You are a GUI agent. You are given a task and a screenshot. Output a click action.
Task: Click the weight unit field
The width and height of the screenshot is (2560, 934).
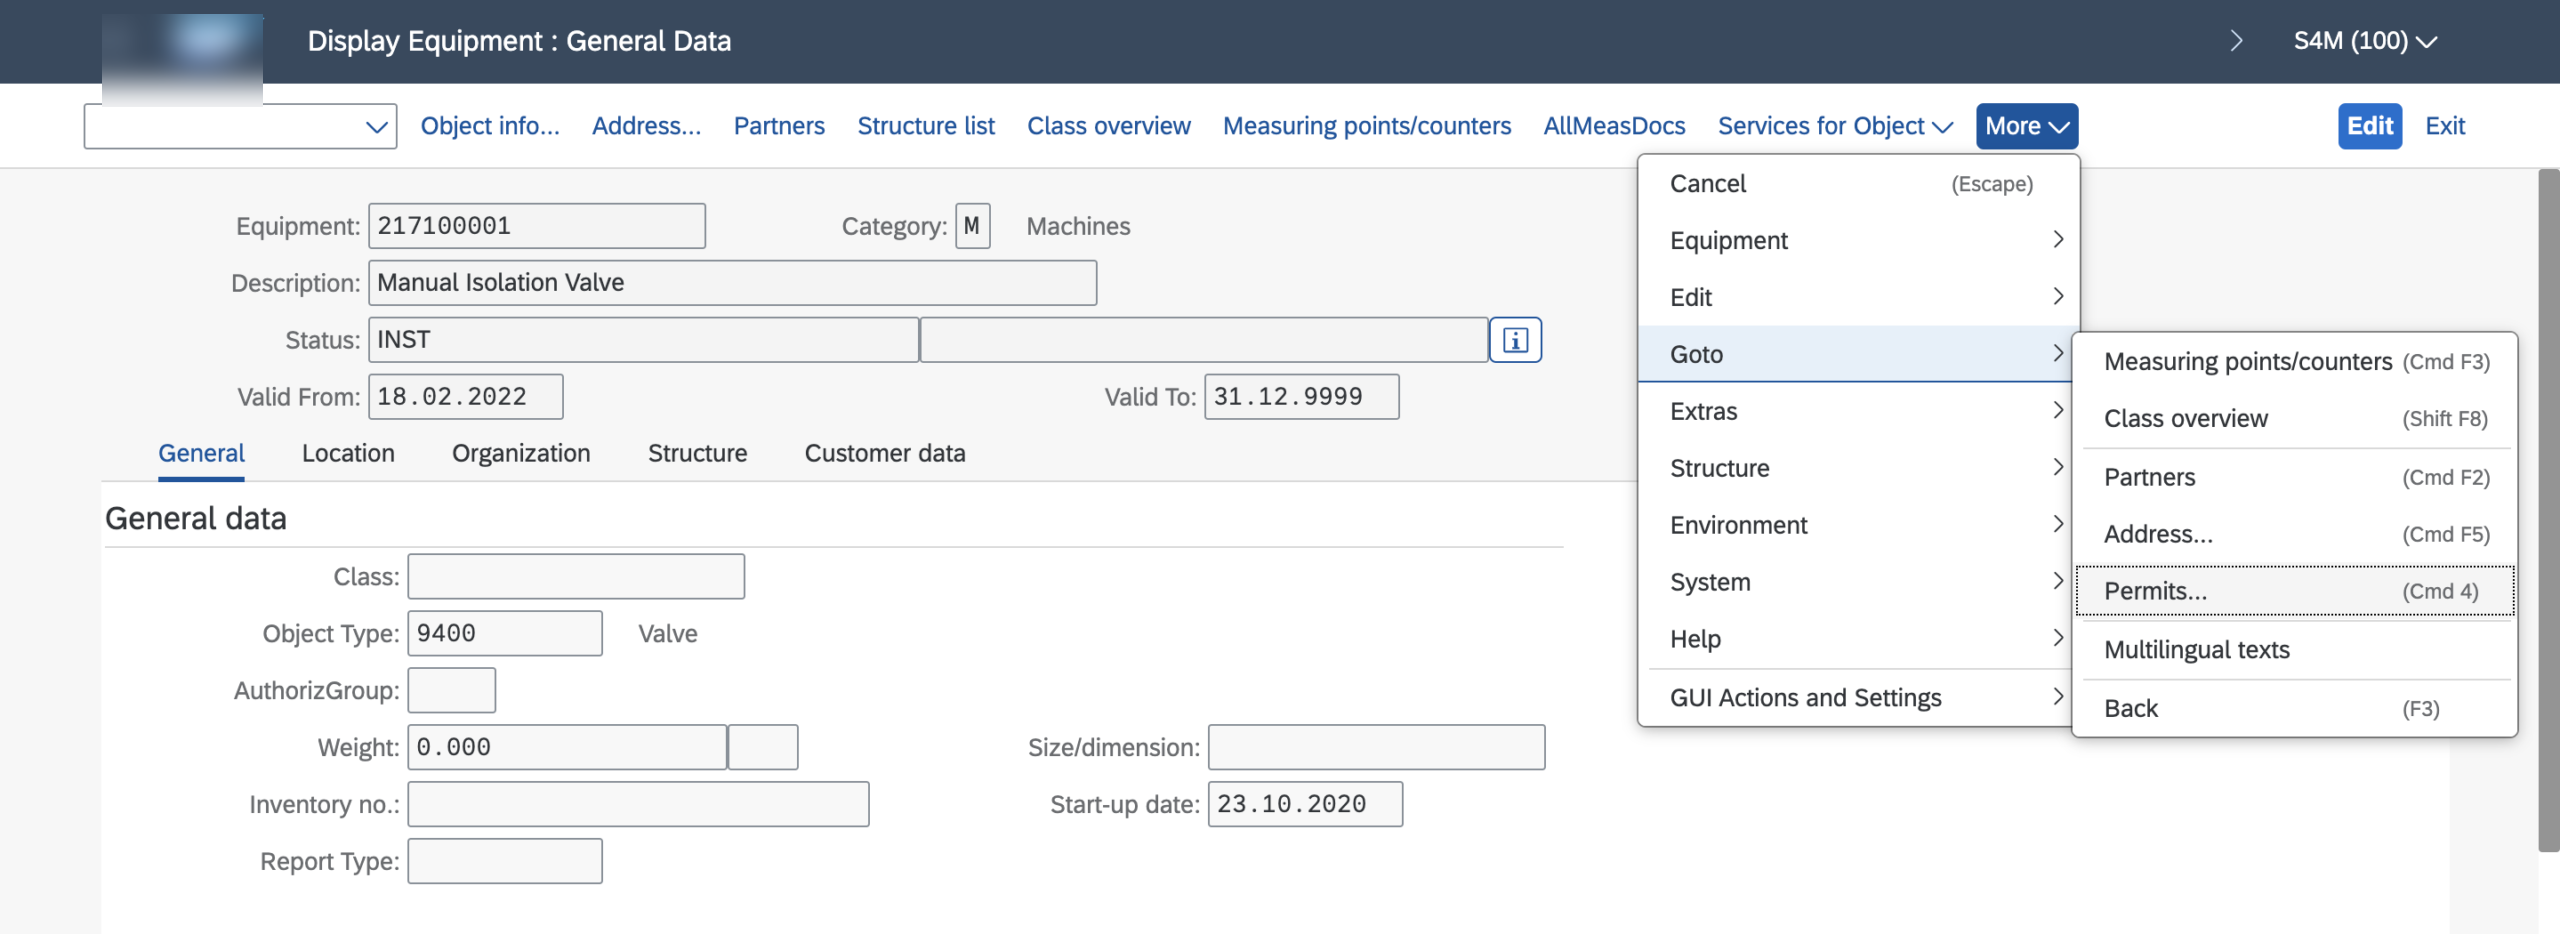(x=763, y=748)
